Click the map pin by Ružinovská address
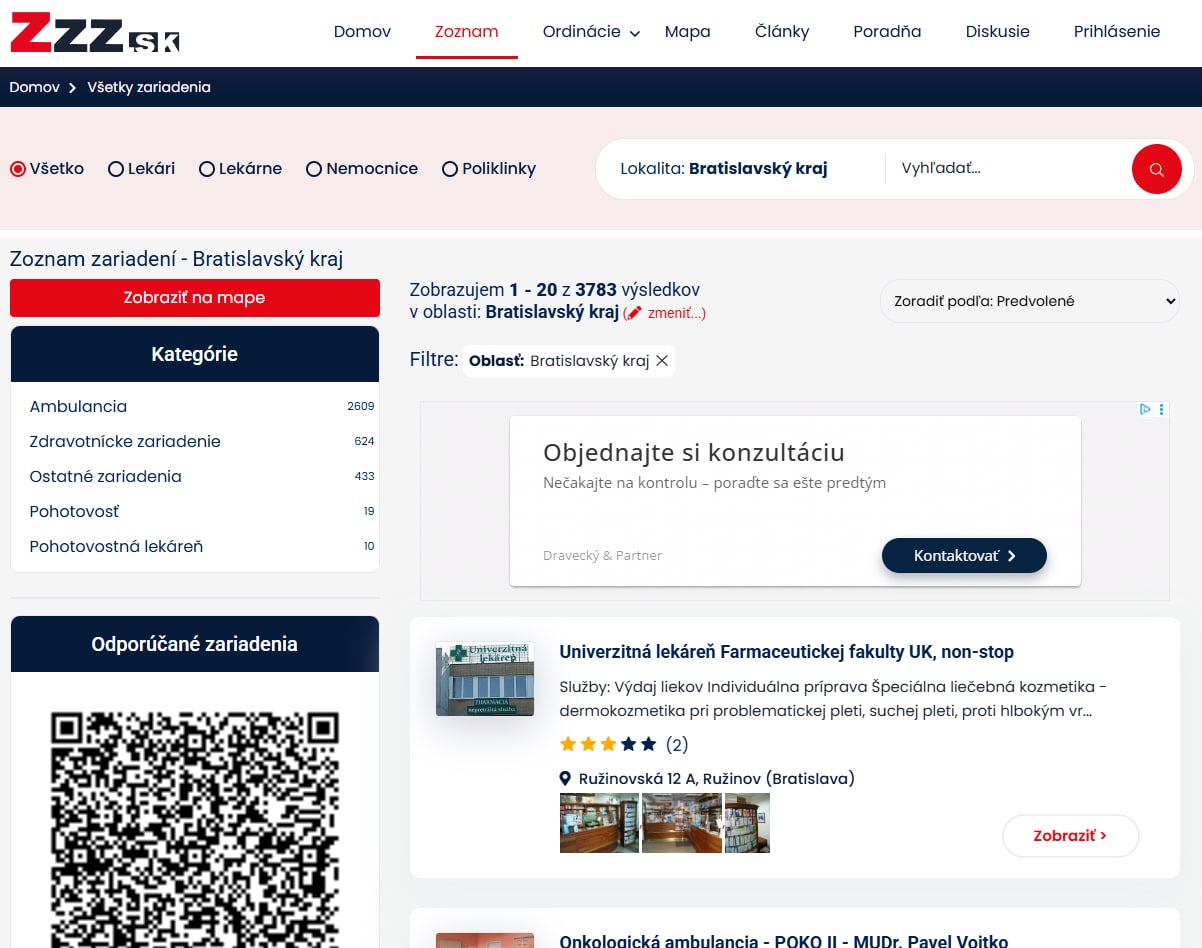1202x948 pixels. pos(565,779)
